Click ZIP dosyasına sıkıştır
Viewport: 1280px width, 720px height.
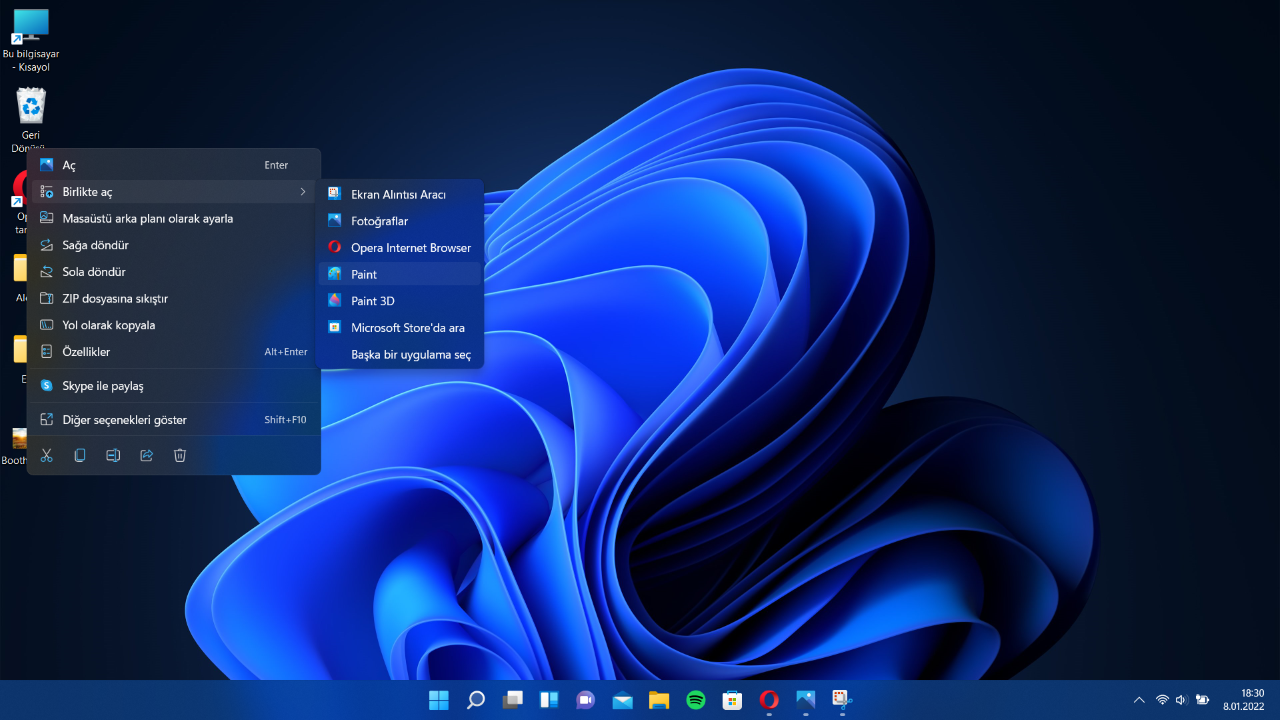(x=174, y=298)
